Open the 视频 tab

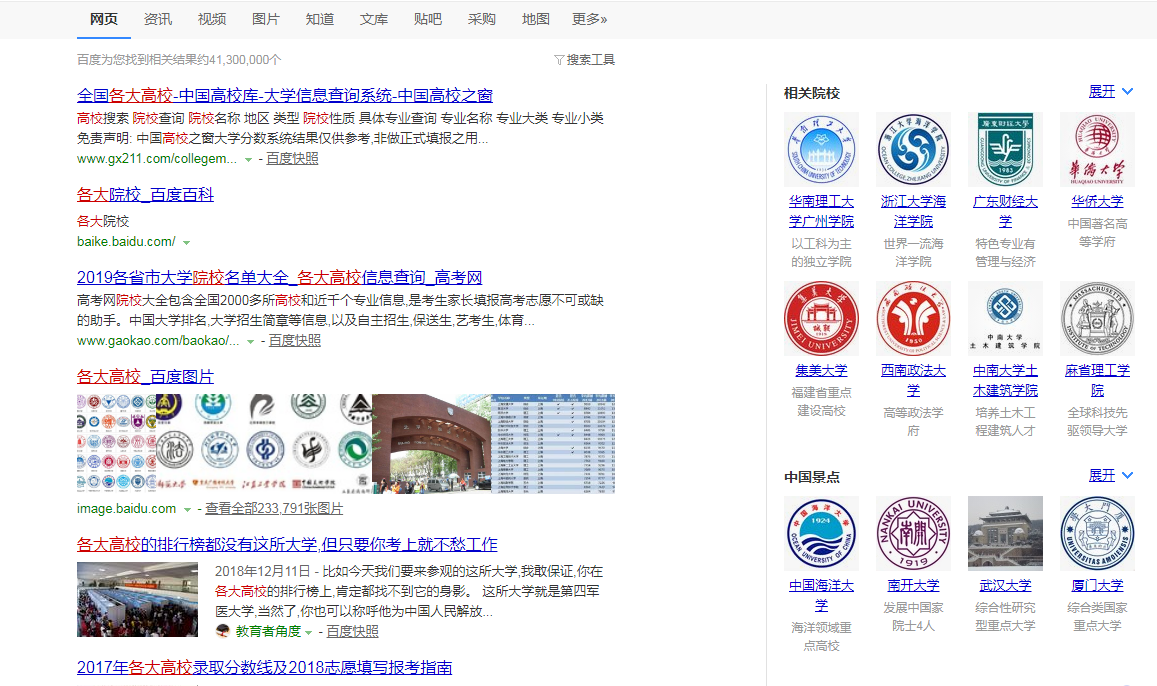(x=212, y=19)
